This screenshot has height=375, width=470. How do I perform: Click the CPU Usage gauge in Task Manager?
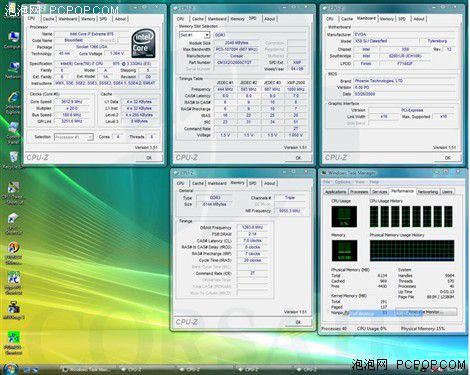point(344,216)
